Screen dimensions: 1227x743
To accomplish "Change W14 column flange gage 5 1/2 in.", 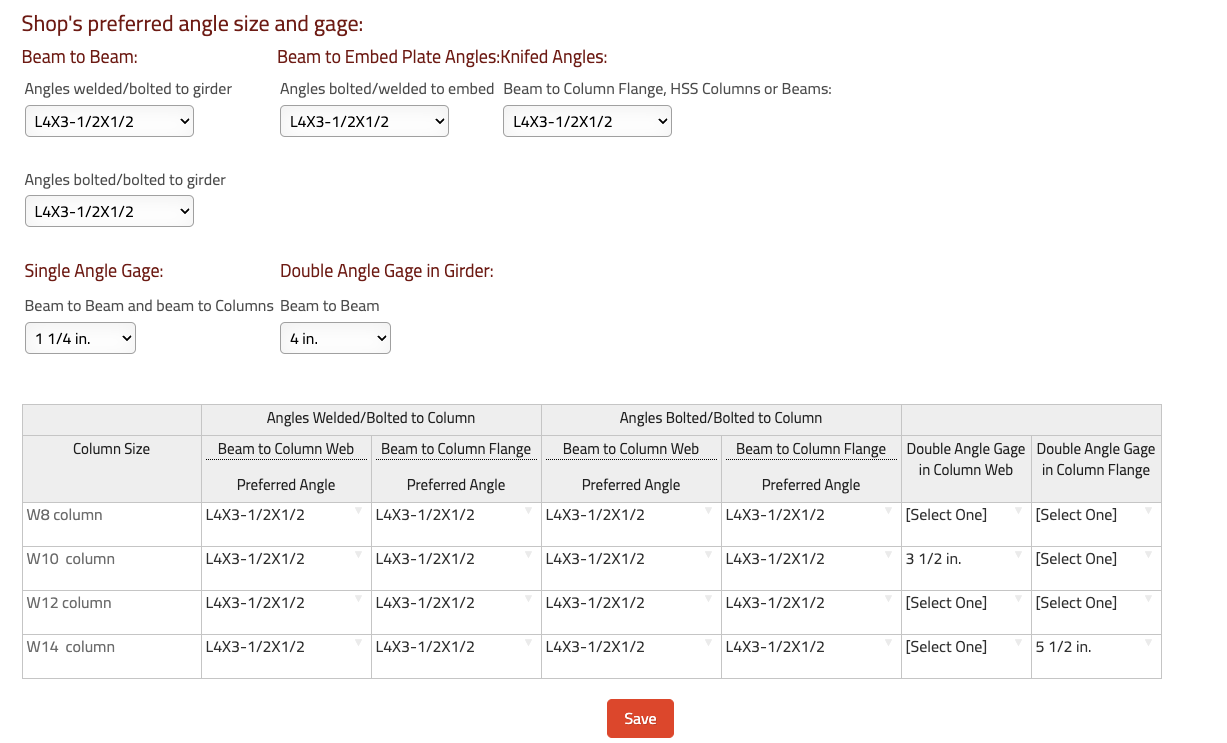I will (x=1095, y=647).
